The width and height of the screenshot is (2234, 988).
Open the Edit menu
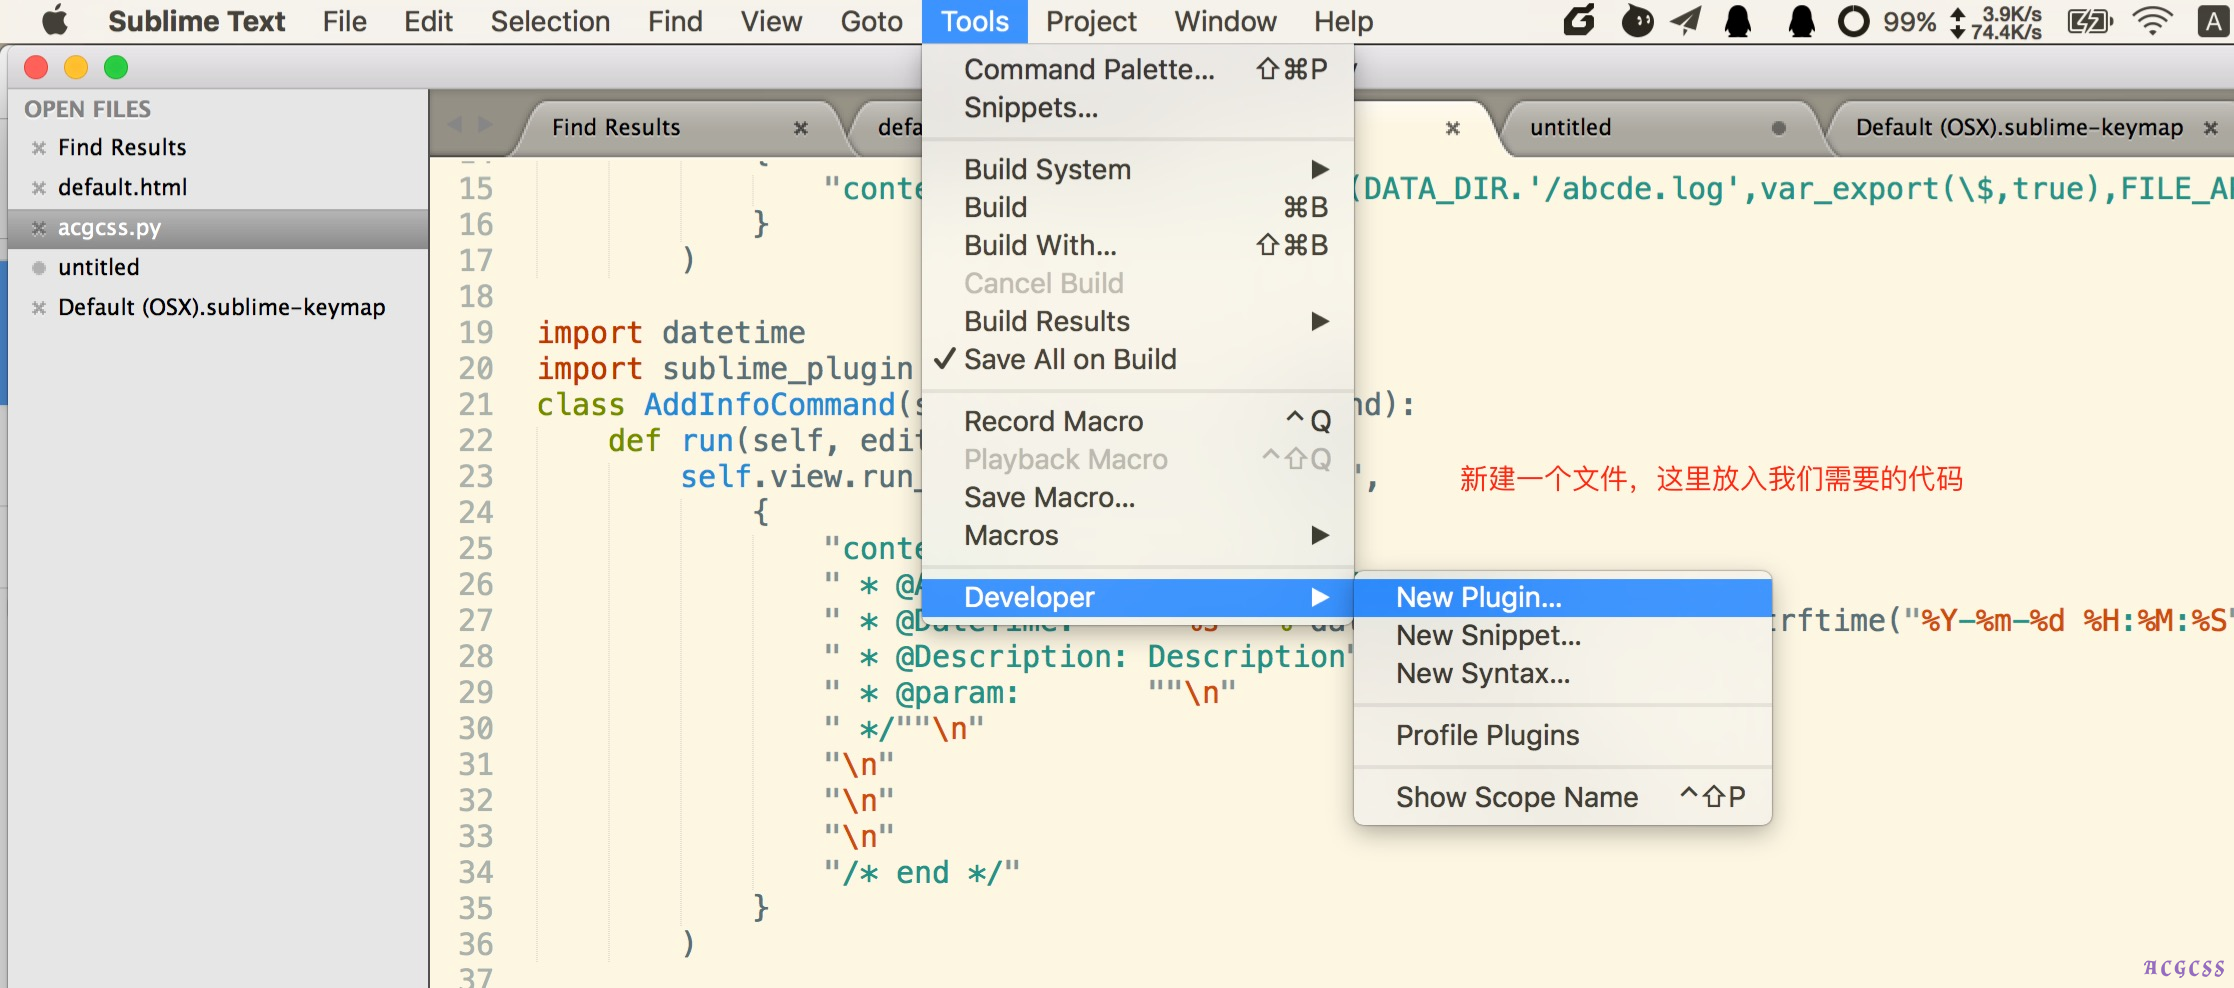pos(428,21)
